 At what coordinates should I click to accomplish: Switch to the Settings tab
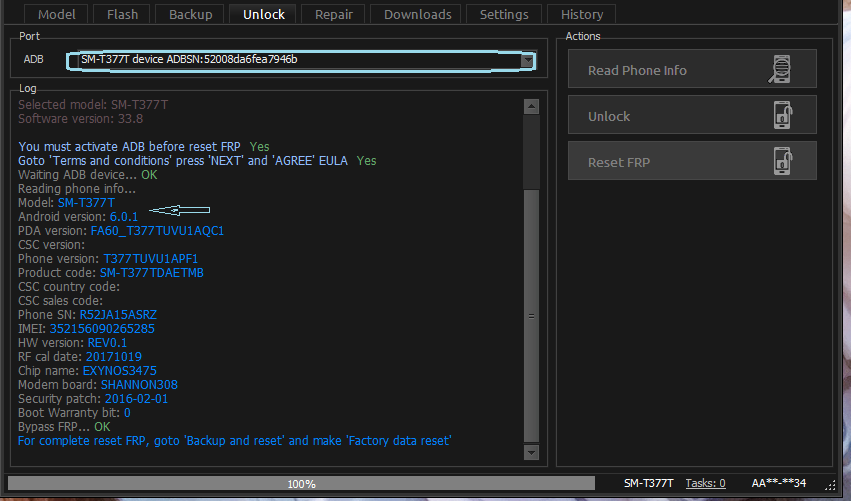[x=504, y=14]
